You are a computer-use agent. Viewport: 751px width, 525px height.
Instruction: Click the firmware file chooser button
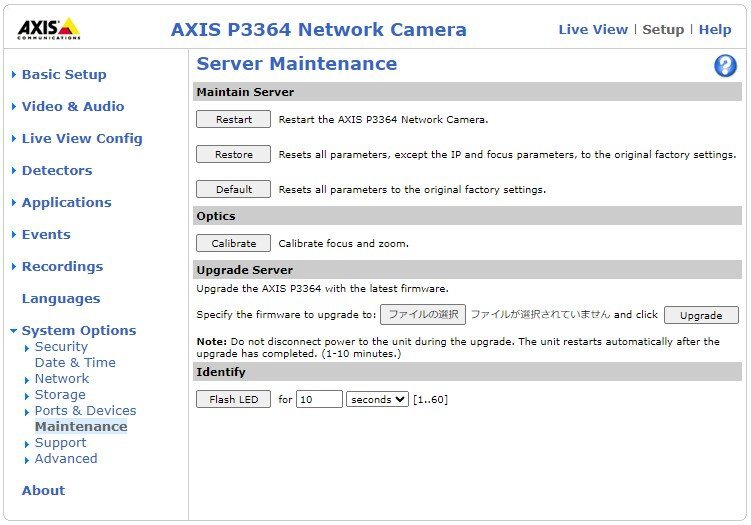[x=423, y=314]
